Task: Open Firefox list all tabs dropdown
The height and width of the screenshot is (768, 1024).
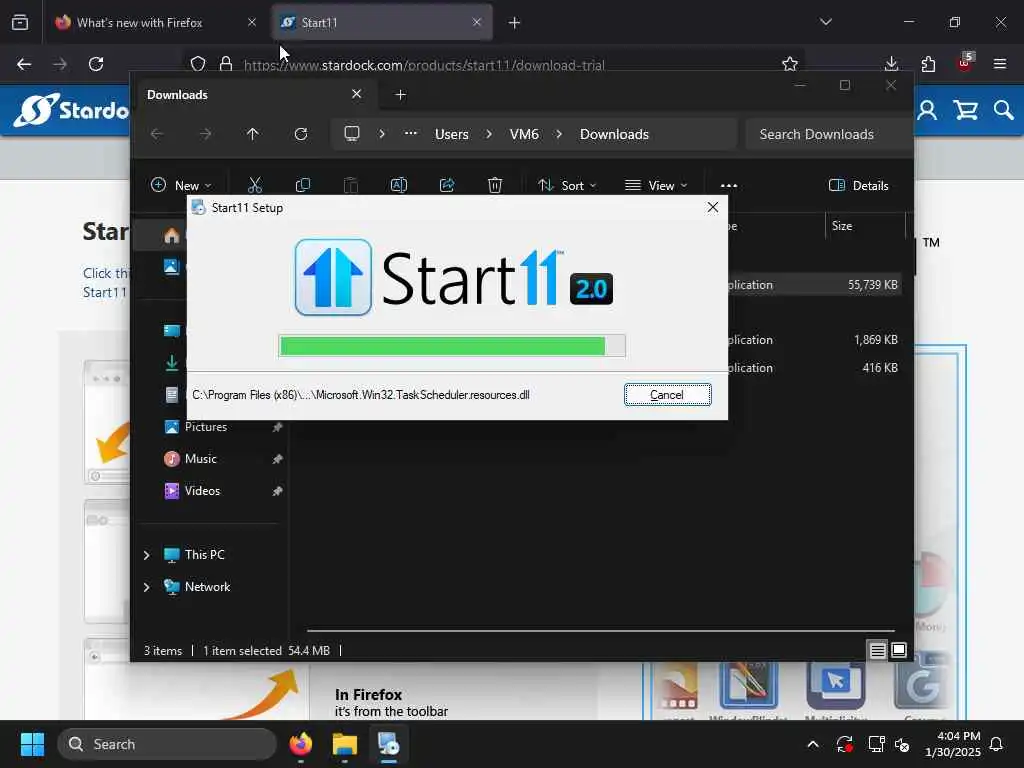Action: coord(825,22)
